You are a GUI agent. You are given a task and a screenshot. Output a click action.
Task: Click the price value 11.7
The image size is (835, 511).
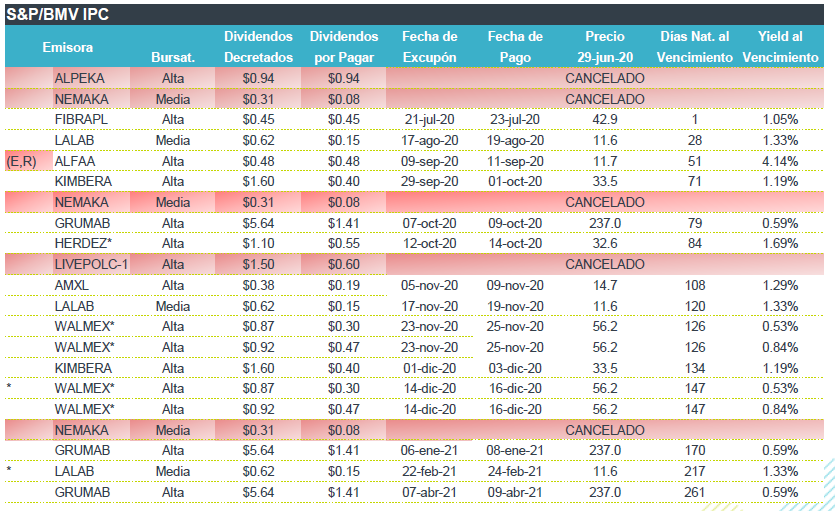pyautogui.click(x=605, y=161)
